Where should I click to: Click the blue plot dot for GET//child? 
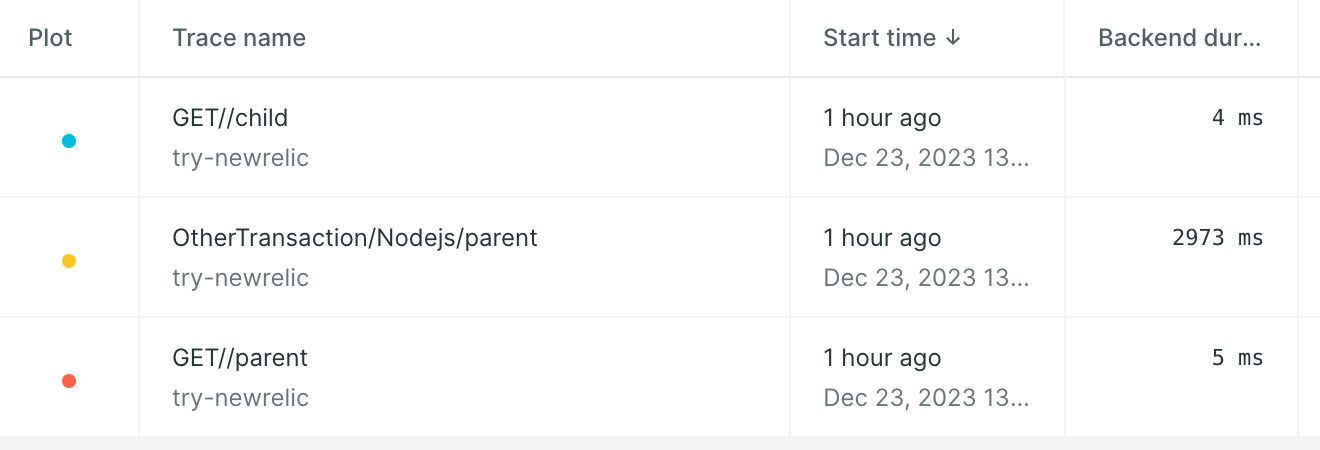[69, 141]
